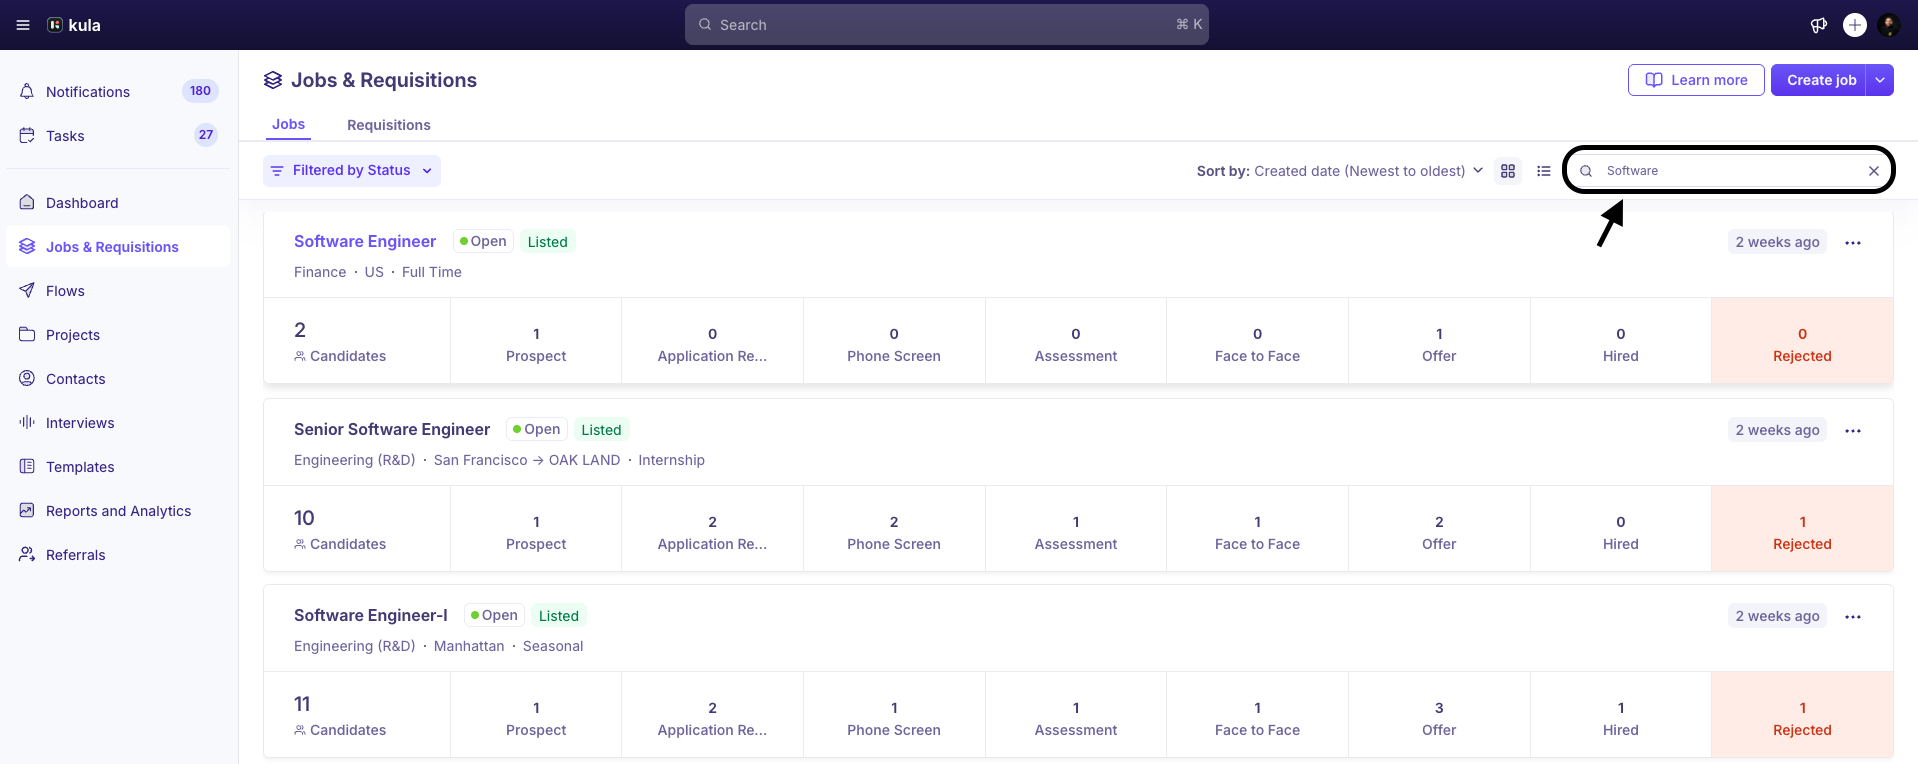Click Hired stage for Senior Software Engineer
The width and height of the screenshot is (1918, 764).
[1620, 529]
